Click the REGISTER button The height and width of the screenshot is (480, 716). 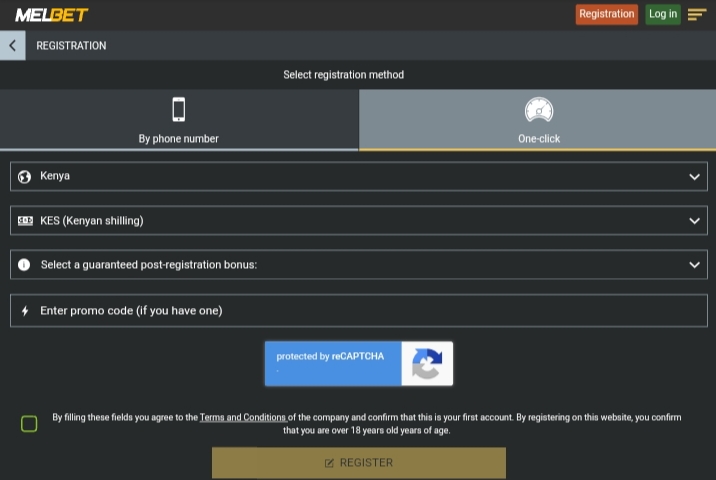point(359,463)
